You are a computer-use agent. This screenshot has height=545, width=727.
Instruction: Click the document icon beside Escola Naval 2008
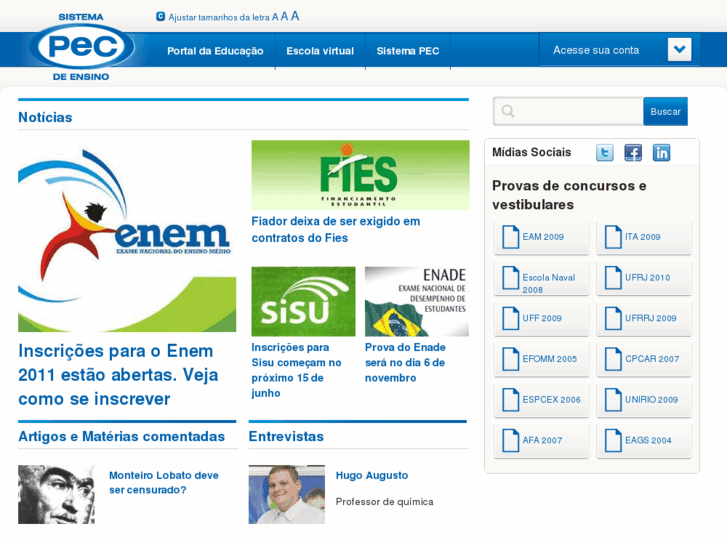510,278
